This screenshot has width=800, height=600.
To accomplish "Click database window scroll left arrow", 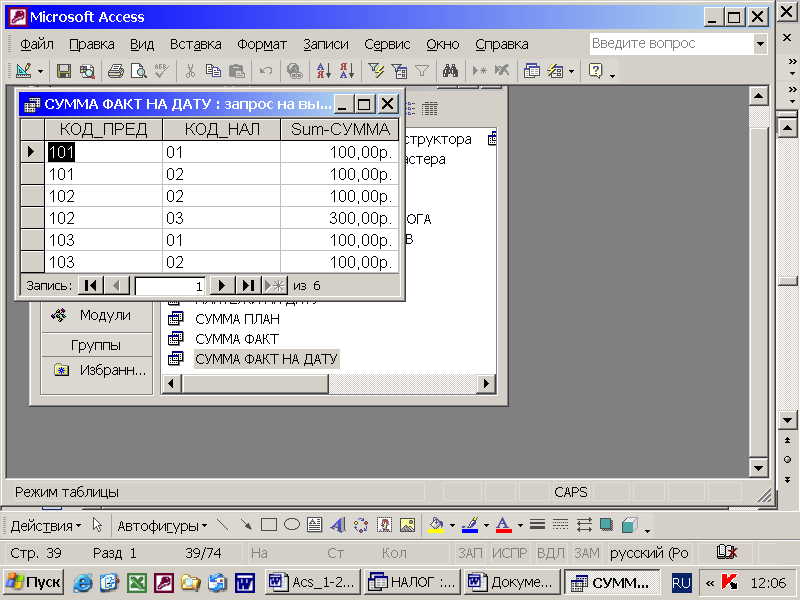I will (x=172, y=384).
